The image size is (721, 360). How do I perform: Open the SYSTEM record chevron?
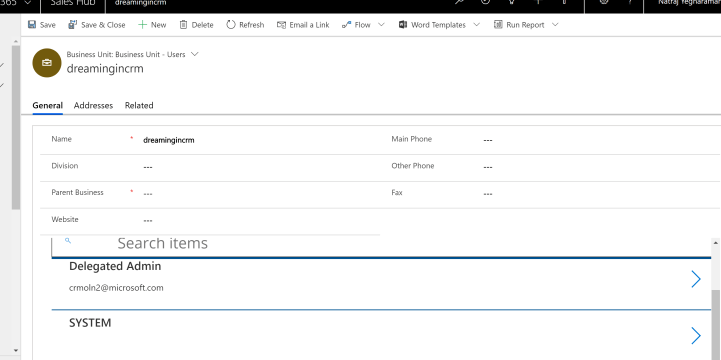pos(696,336)
